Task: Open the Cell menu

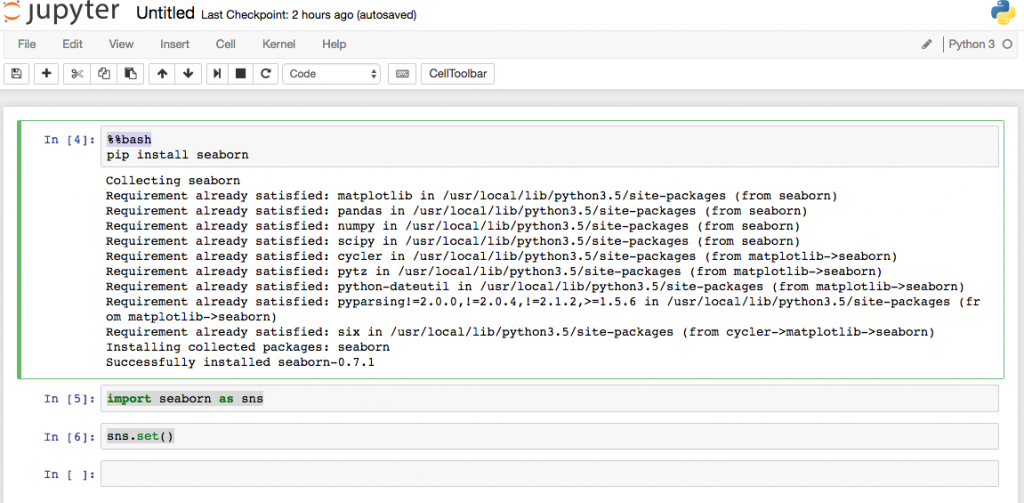Action: tap(226, 44)
